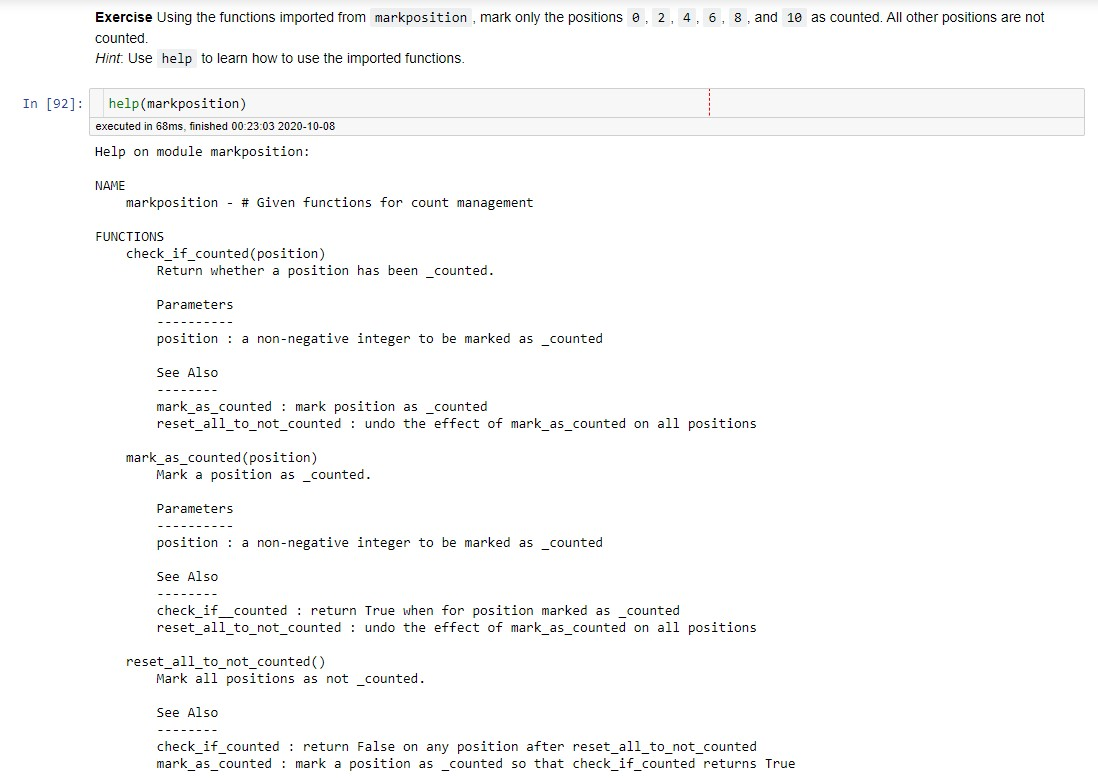The width and height of the screenshot is (1098, 778).
Task: Click the inline code 'markposition' in exercise text
Action: pyautogui.click(x=421, y=18)
